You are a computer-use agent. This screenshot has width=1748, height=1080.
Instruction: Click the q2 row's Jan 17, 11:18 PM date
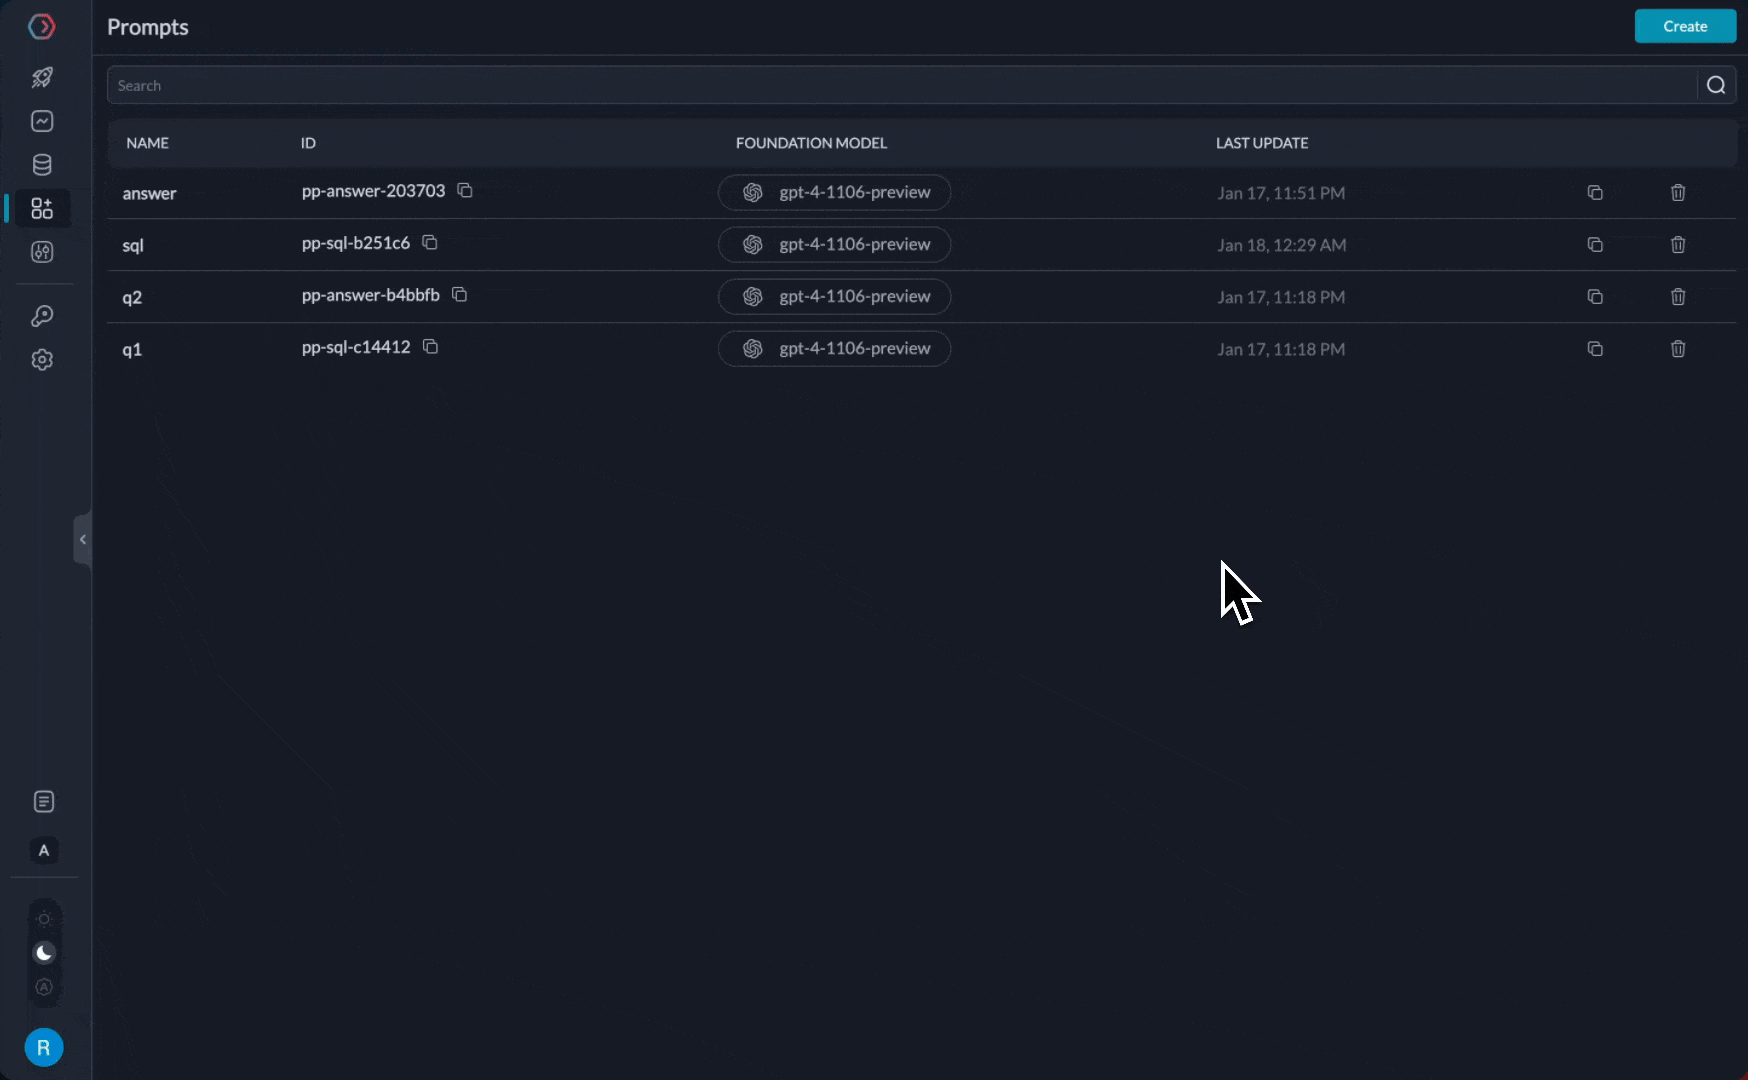[x=1281, y=297]
